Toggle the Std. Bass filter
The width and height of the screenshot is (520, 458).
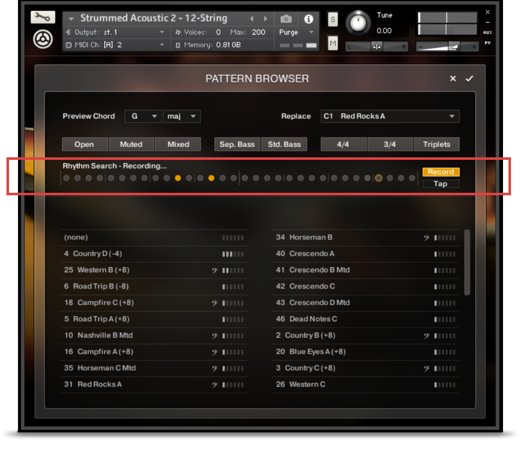[284, 144]
